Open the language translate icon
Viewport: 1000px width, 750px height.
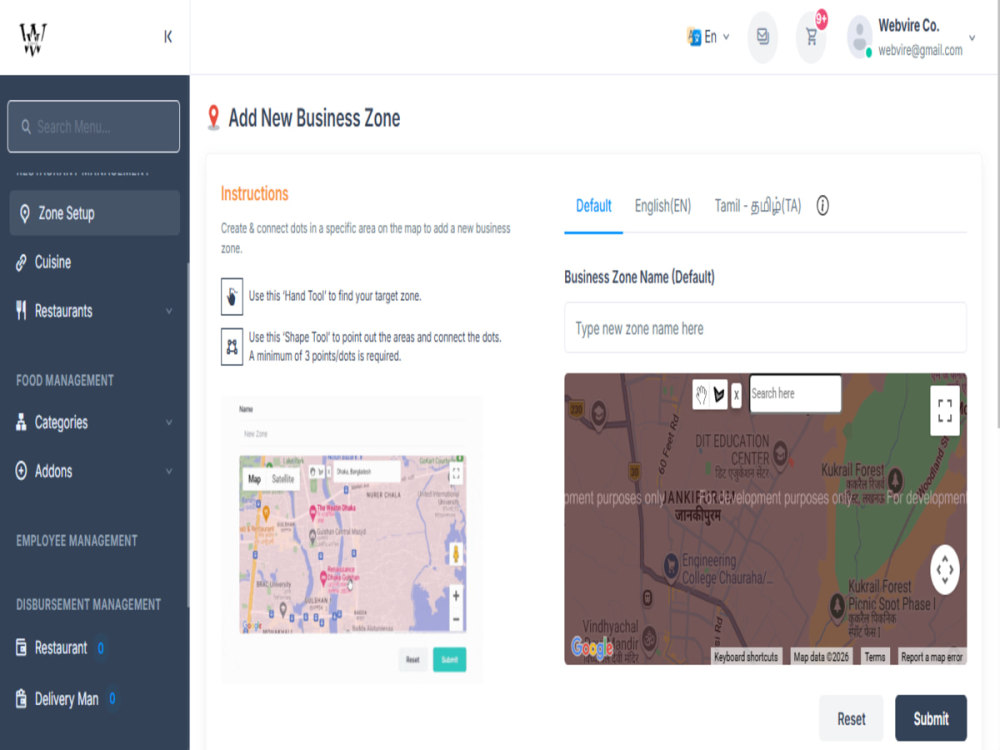tap(694, 37)
